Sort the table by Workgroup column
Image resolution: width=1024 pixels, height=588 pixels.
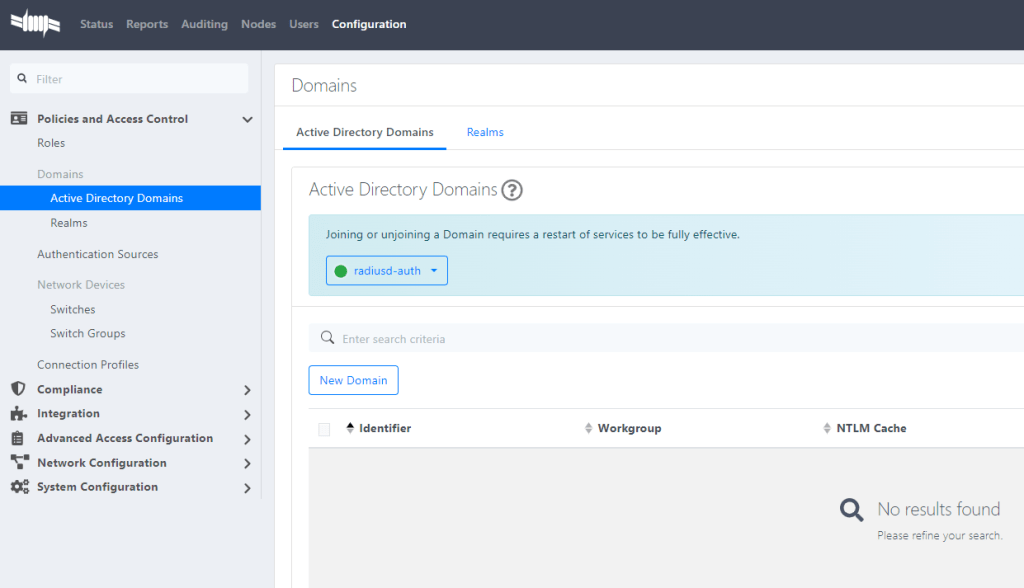[x=629, y=428]
